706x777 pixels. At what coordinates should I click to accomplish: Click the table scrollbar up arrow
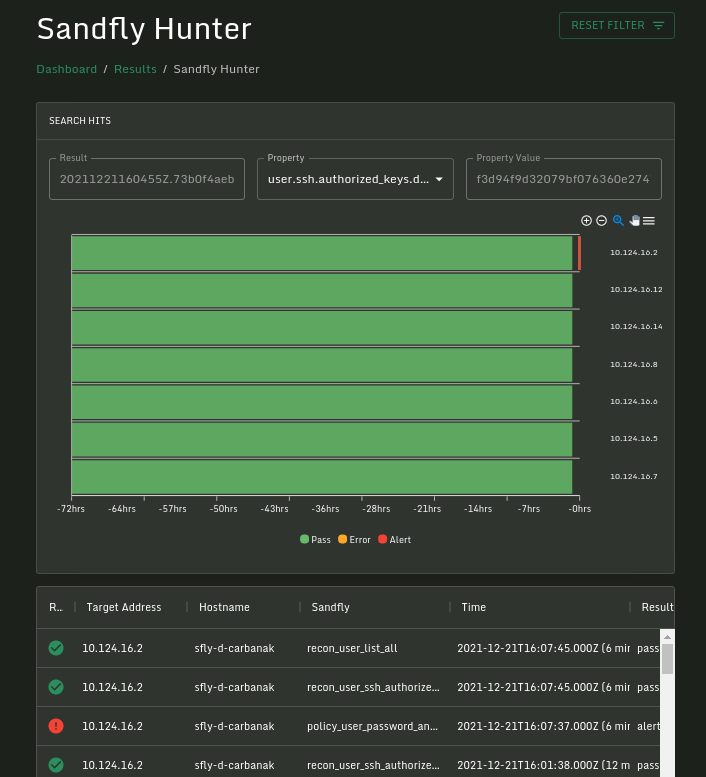(667, 637)
